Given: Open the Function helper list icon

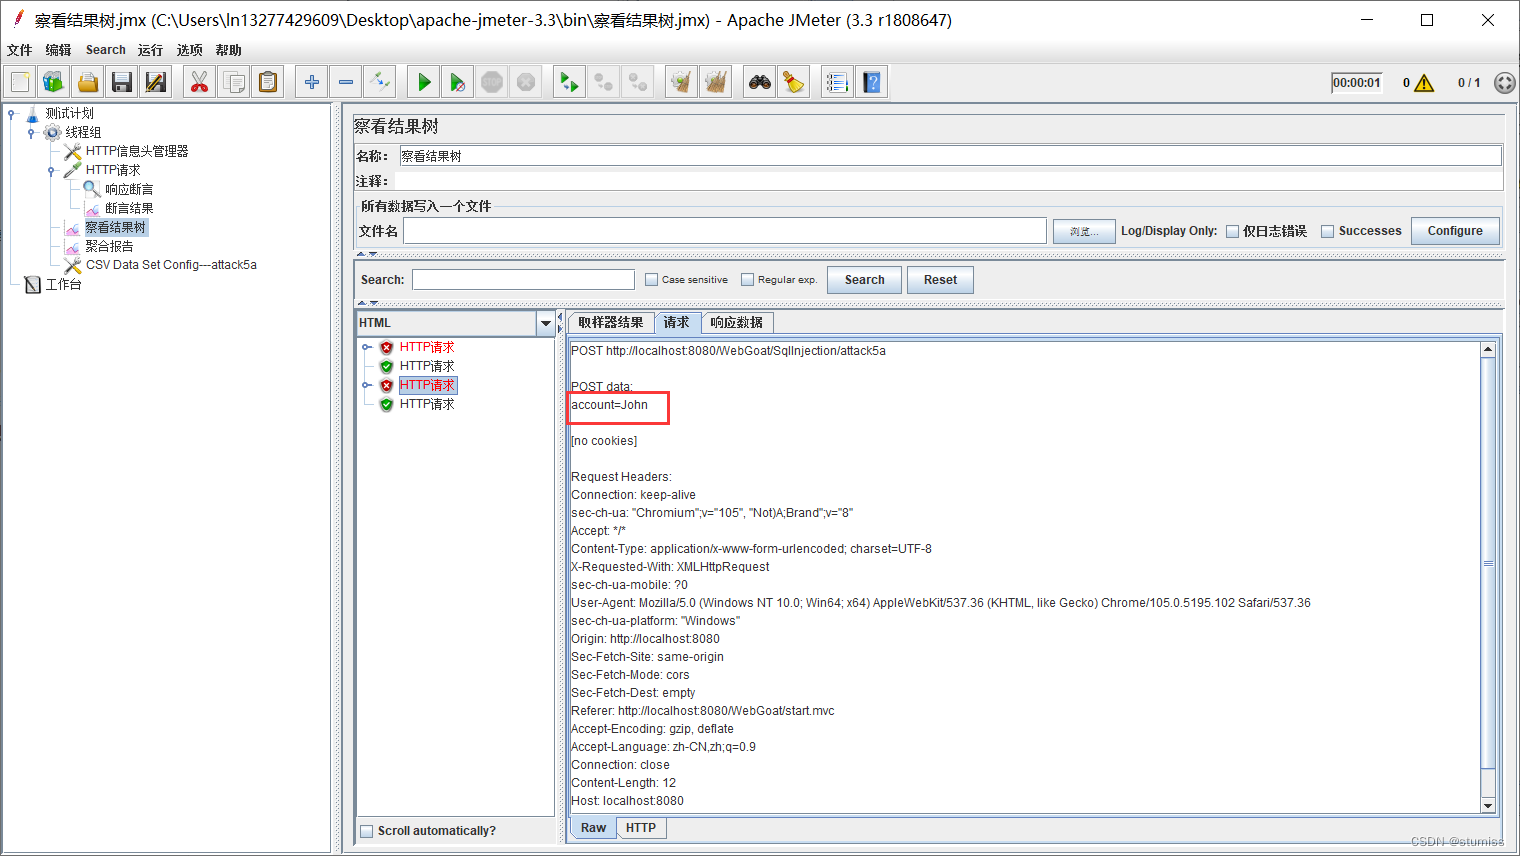Looking at the screenshot, I should pos(838,82).
